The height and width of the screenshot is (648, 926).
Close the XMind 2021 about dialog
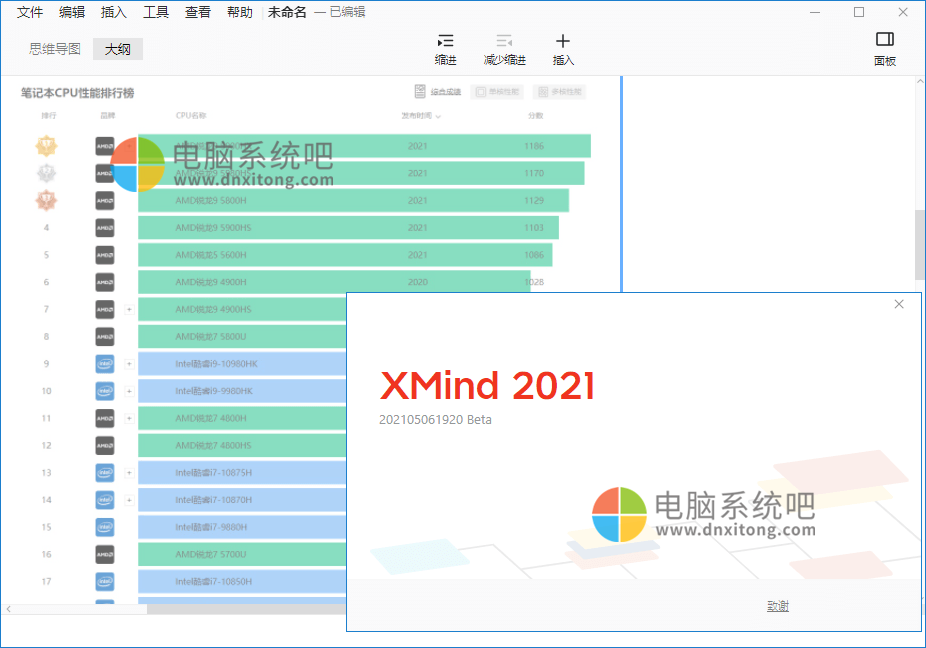click(899, 304)
